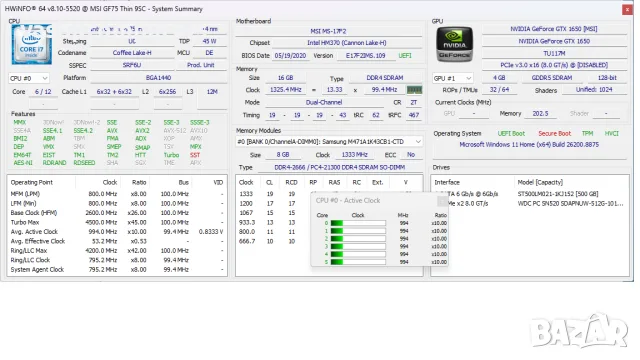Click the 45 W TDP value
Image resolution: width=640 pixels, height=360 pixels.
209,41
